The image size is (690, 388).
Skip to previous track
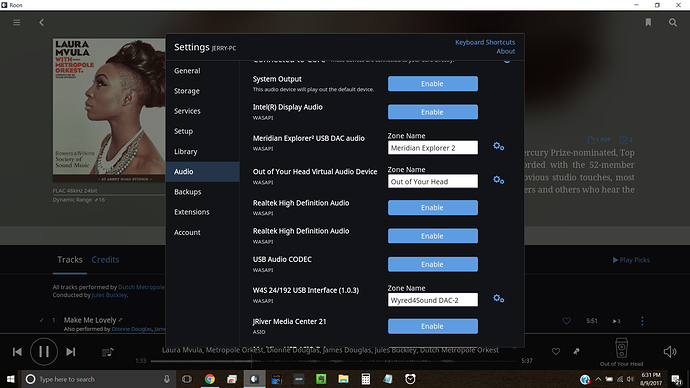coord(17,352)
